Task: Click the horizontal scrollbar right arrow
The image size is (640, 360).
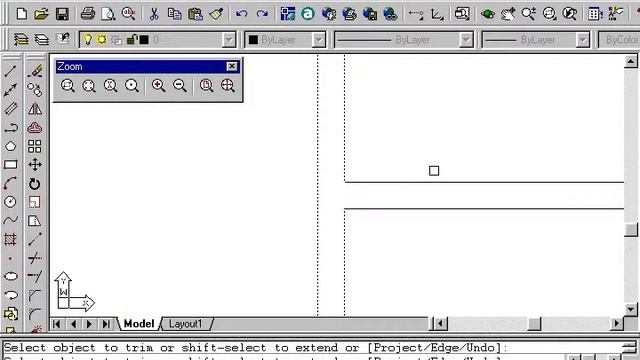Action: 616,324
